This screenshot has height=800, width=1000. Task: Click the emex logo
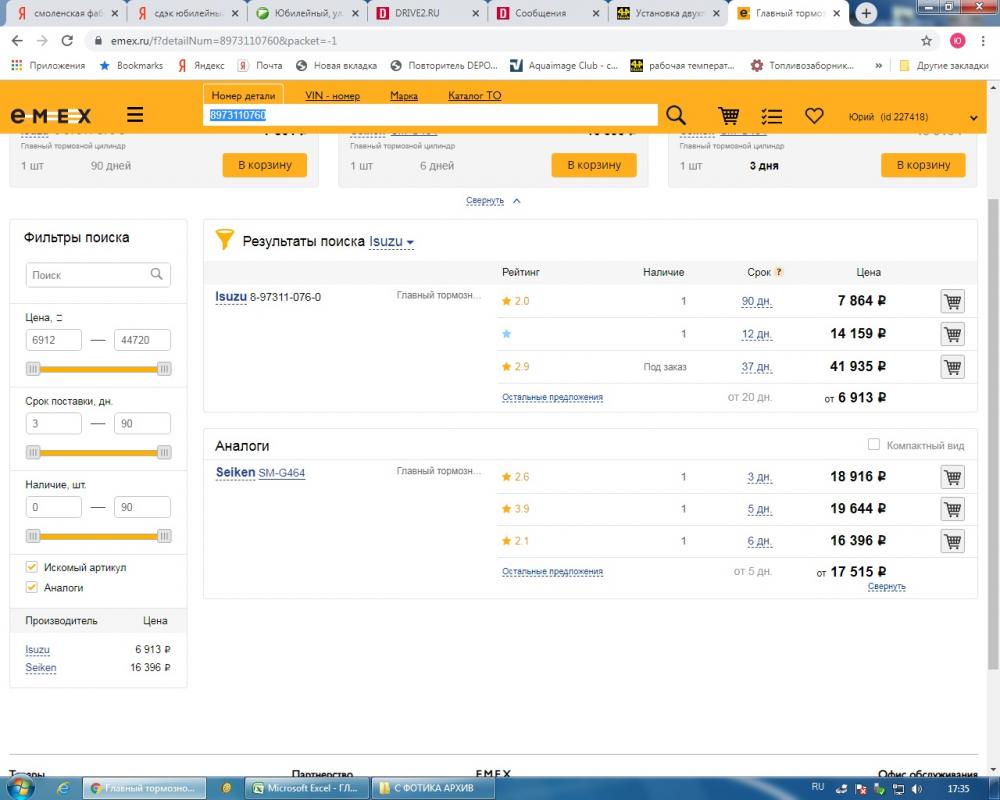(51, 115)
